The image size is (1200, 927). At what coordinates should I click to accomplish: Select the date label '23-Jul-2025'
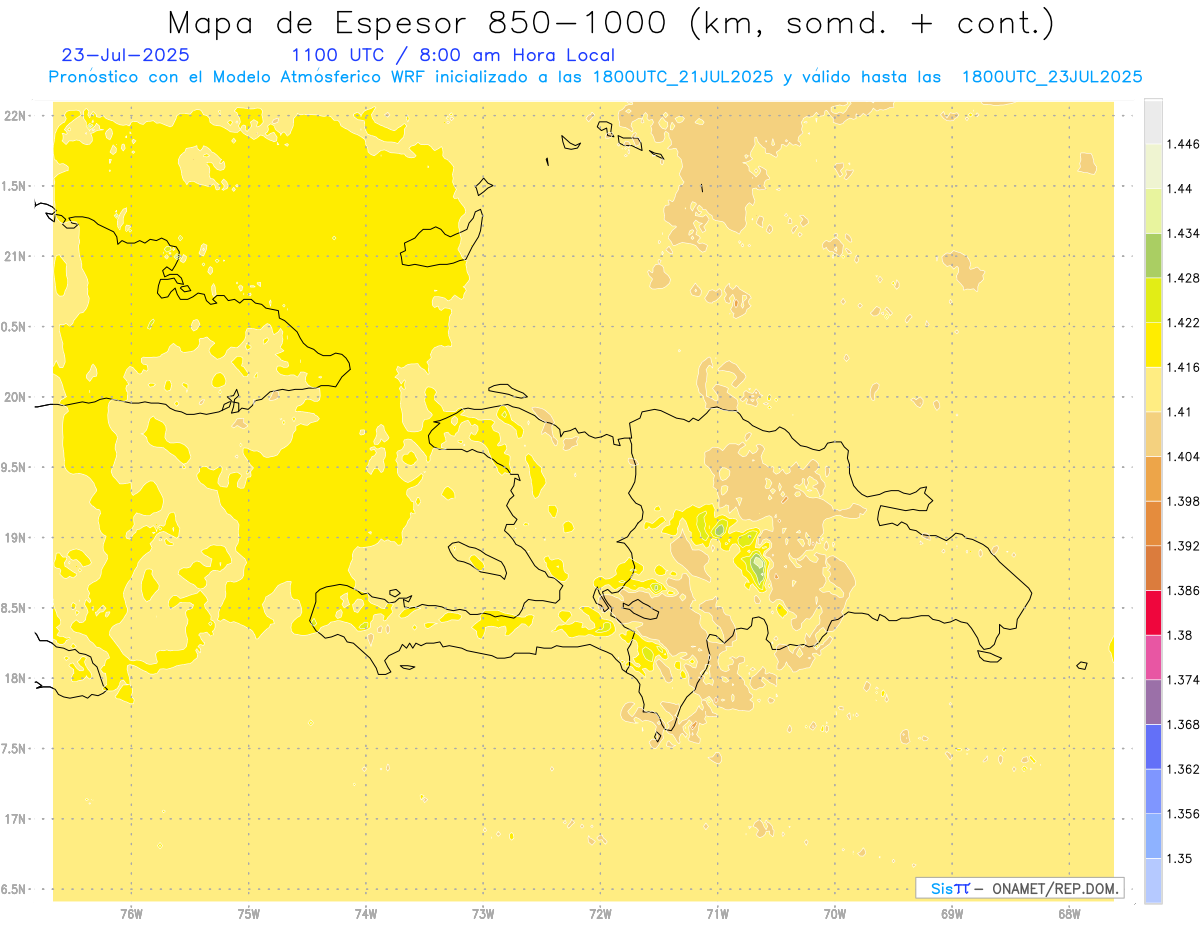125,55
